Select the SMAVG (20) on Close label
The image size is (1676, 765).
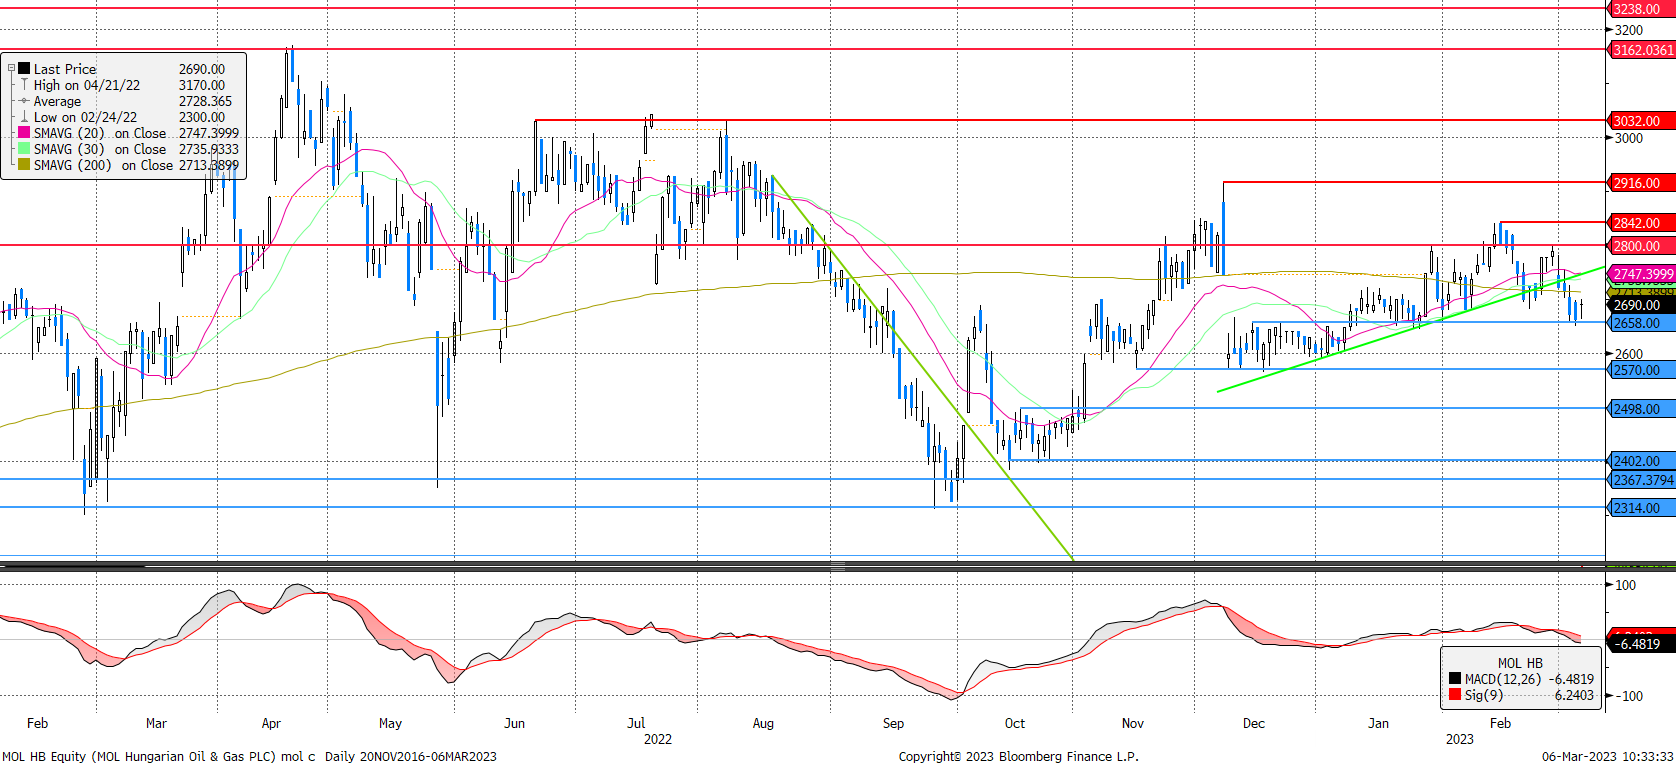pos(100,133)
